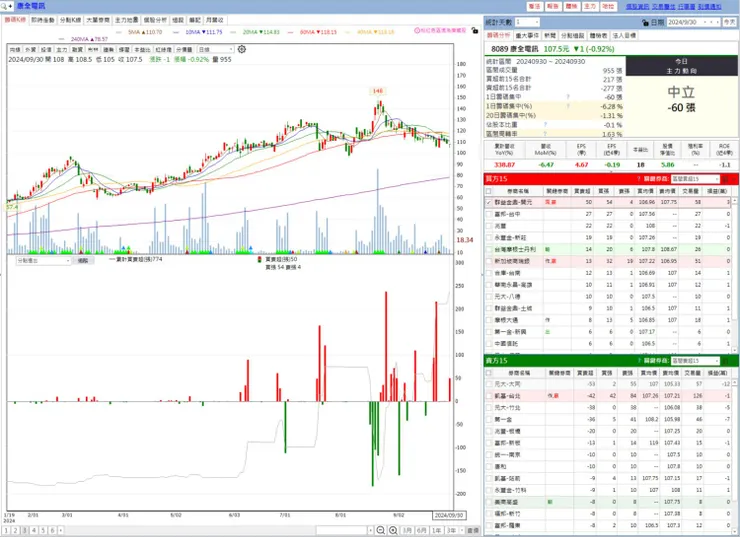This screenshot has width=740, height=537.
Task: Go to chart page 3
Action: 25,530
